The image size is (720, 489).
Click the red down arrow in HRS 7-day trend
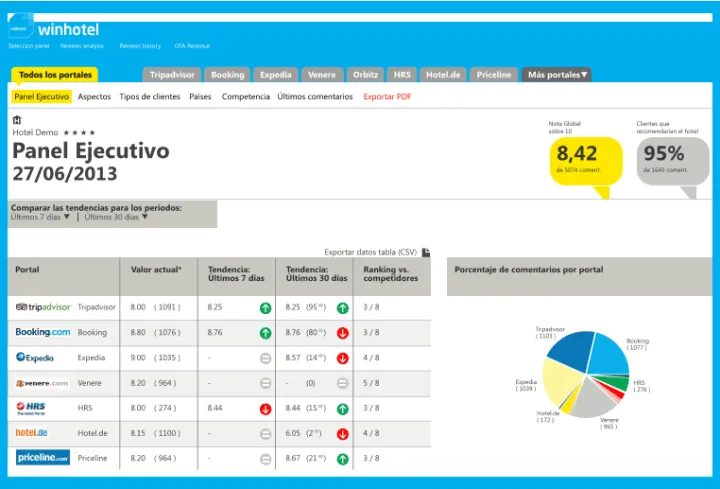pyautogui.click(x=265, y=408)
